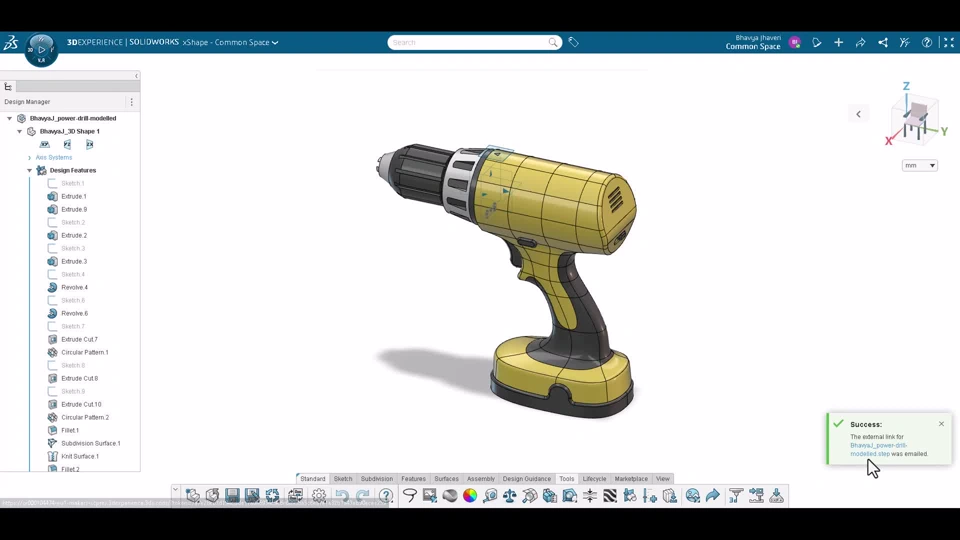Switch to the Standard tab
The width and height of the screenshot is (960, 540).
[313, 479]
